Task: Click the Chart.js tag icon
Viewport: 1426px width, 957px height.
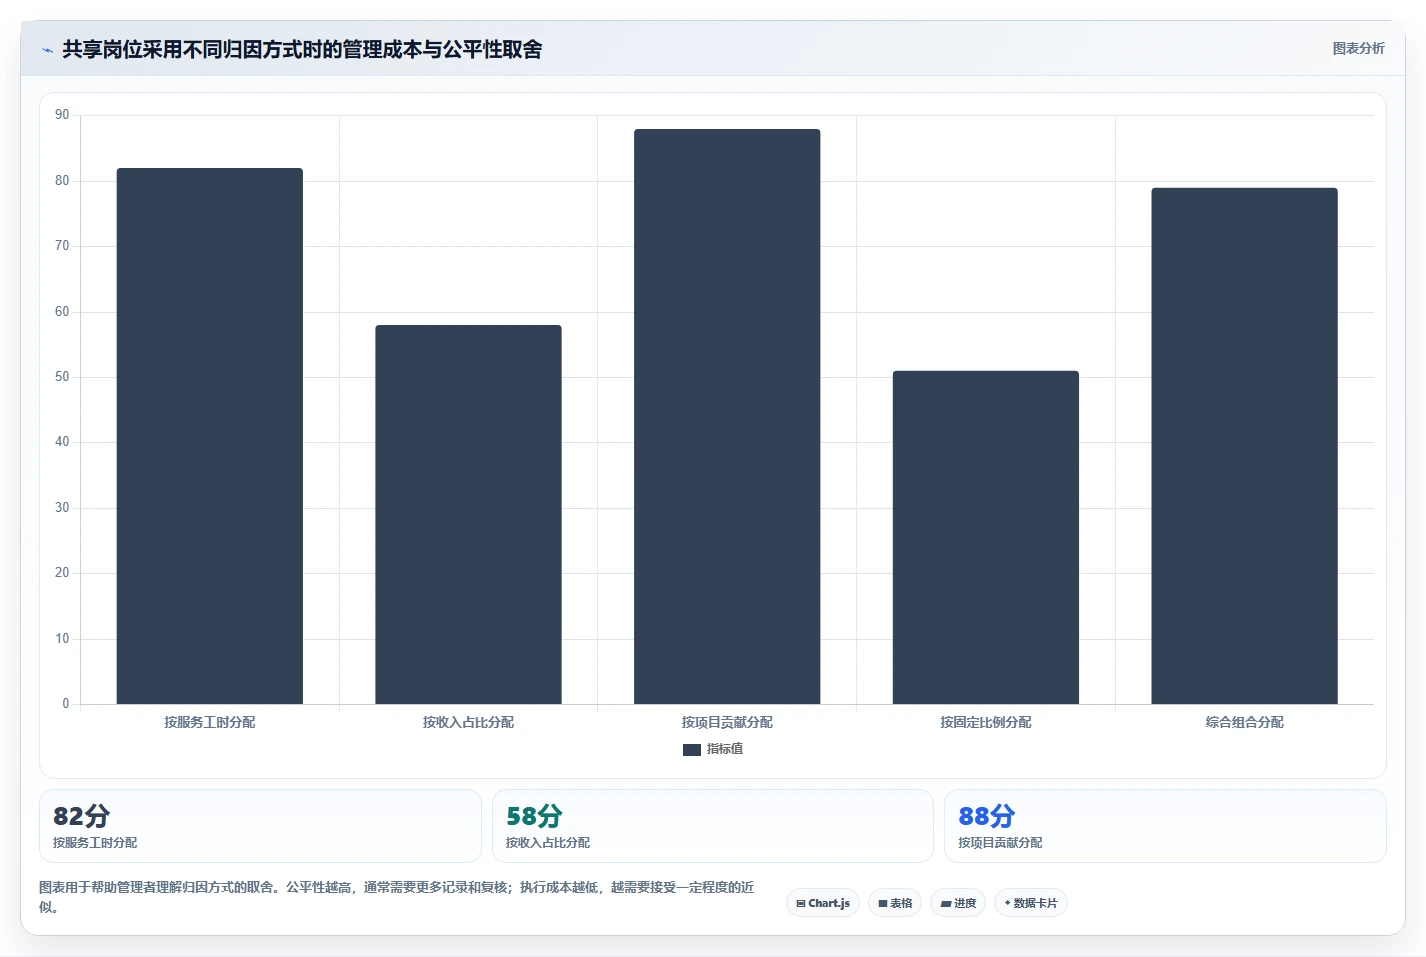Action: pyautogui.click(x=800, y=904)
